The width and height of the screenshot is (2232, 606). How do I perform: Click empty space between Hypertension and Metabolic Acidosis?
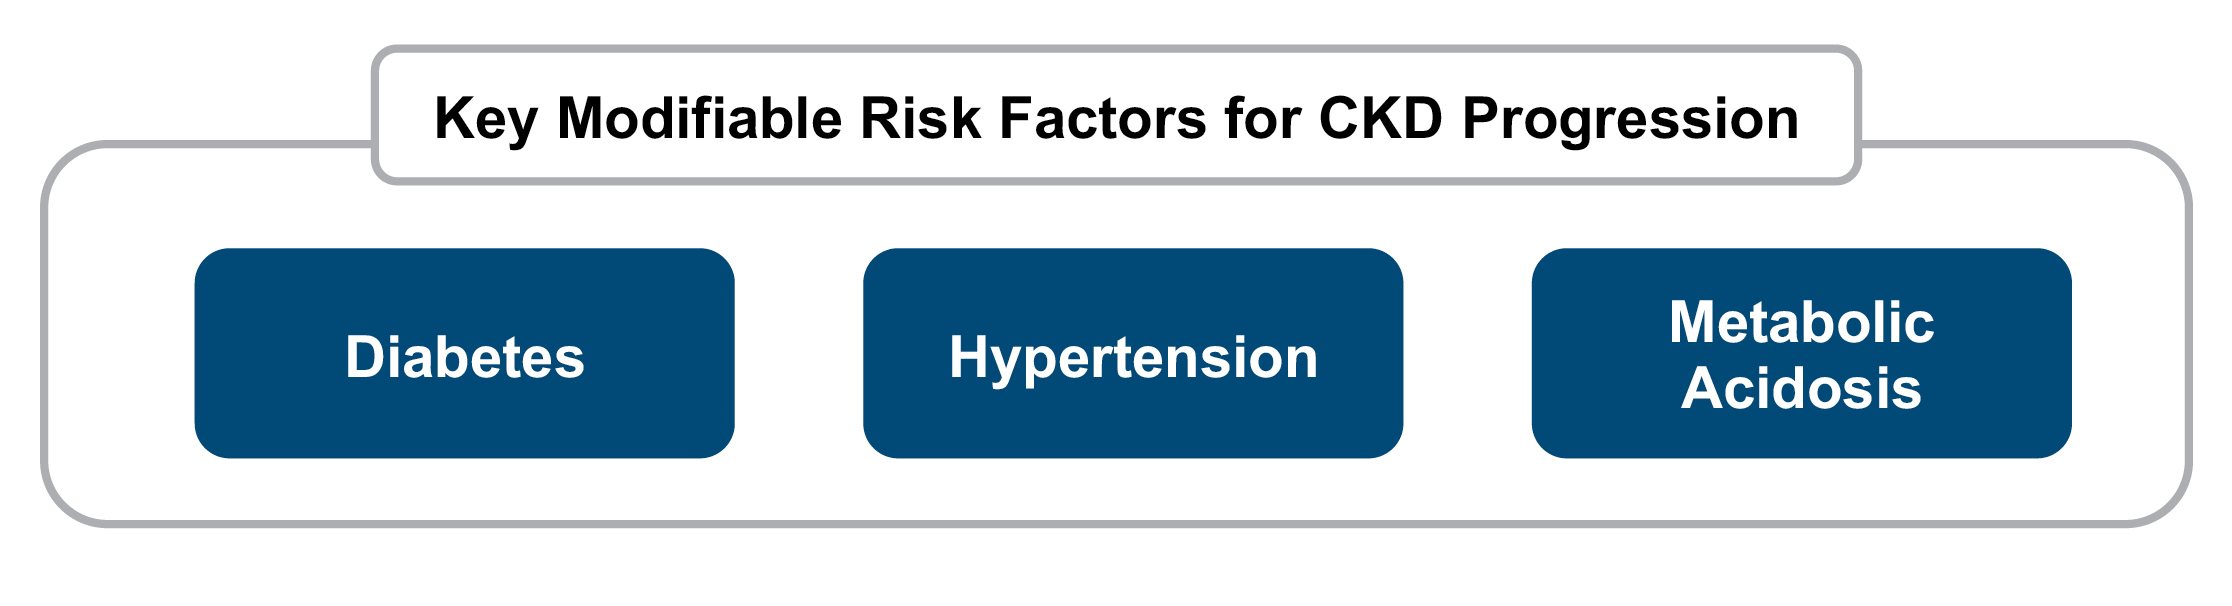tap(1467, 354)
